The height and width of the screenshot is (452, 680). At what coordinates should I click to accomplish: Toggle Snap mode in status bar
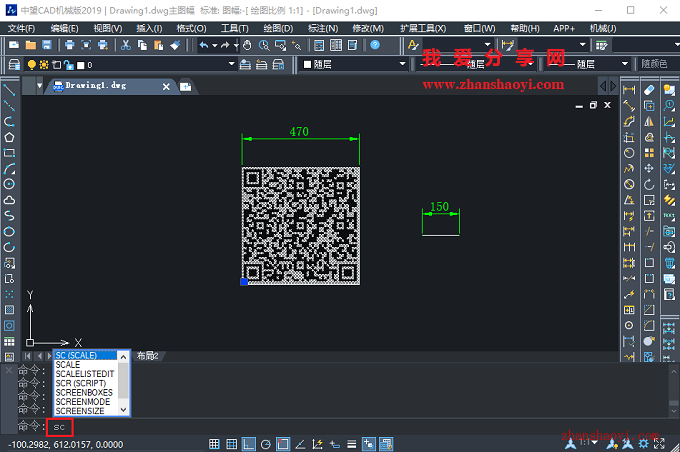[214, 444]
